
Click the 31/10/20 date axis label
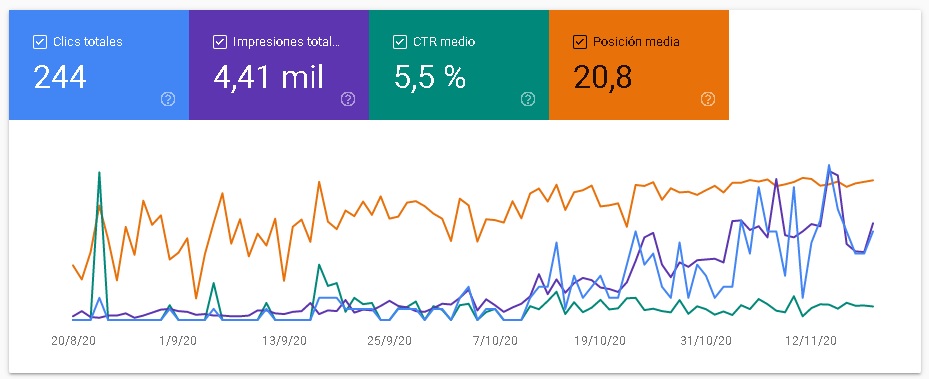[706, 341]
